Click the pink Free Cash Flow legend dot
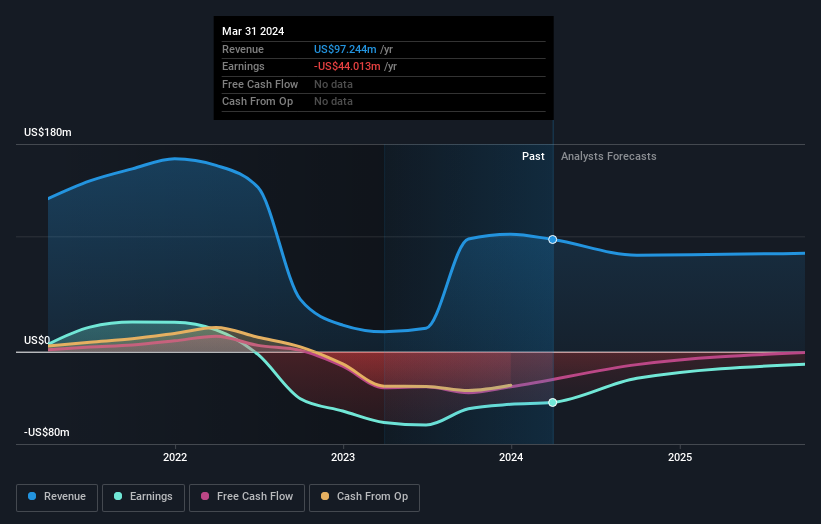This screenshot has height=524, width=821. tap(205, 496)
